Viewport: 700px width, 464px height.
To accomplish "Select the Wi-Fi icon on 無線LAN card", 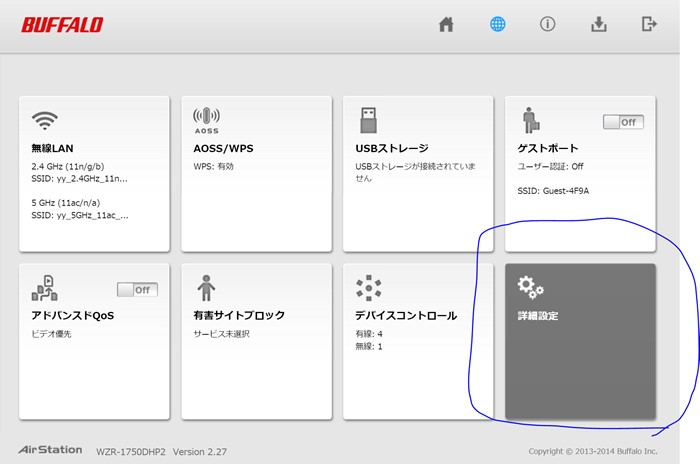I will [45, 120].
